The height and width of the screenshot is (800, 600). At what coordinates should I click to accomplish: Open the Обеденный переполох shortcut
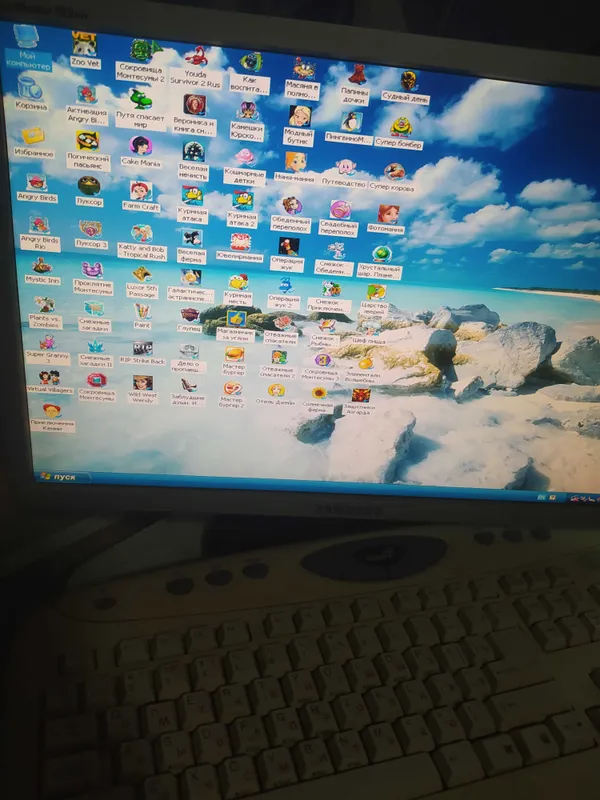click(291, 215)
